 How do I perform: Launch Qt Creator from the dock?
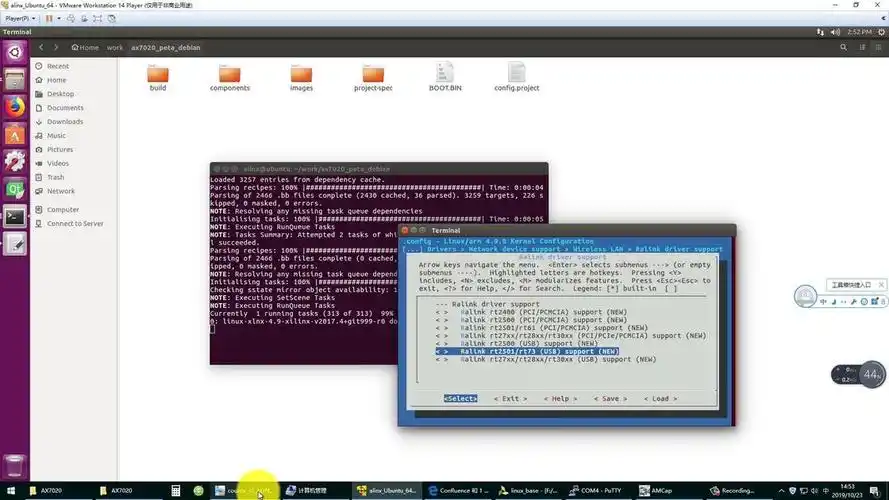15,189
